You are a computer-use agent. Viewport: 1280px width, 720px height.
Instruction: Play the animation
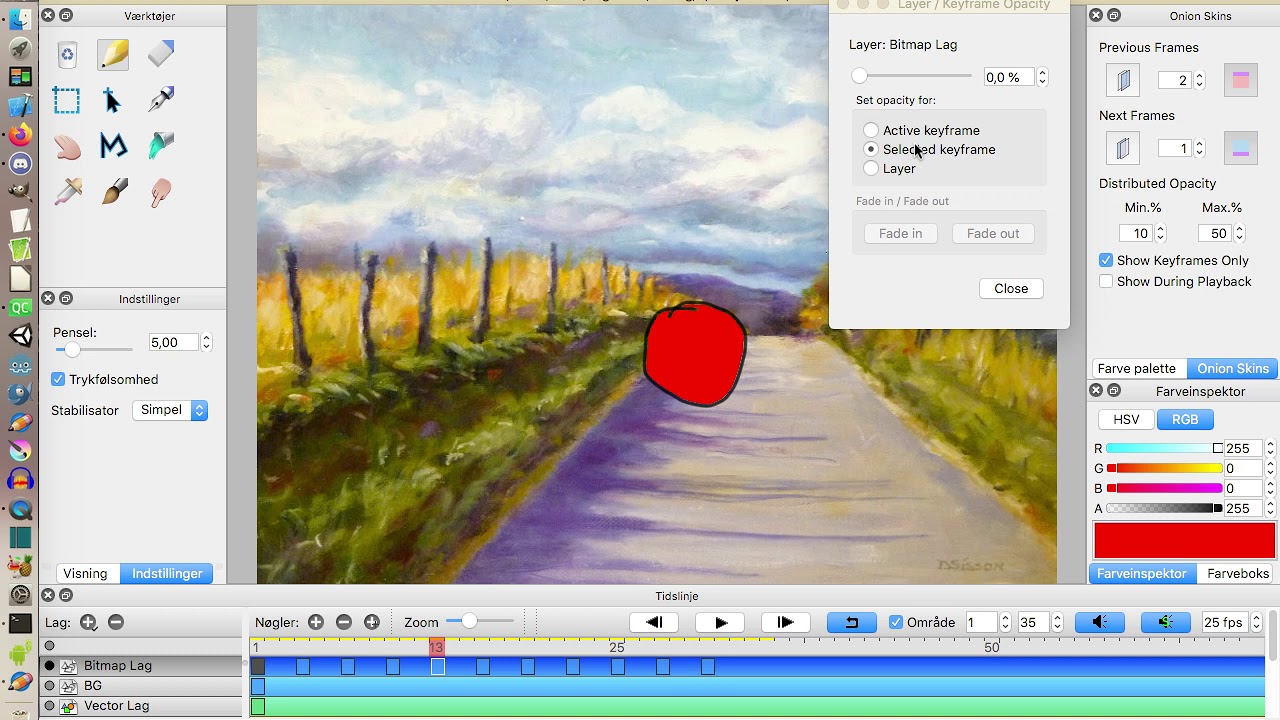click(720, 622)
